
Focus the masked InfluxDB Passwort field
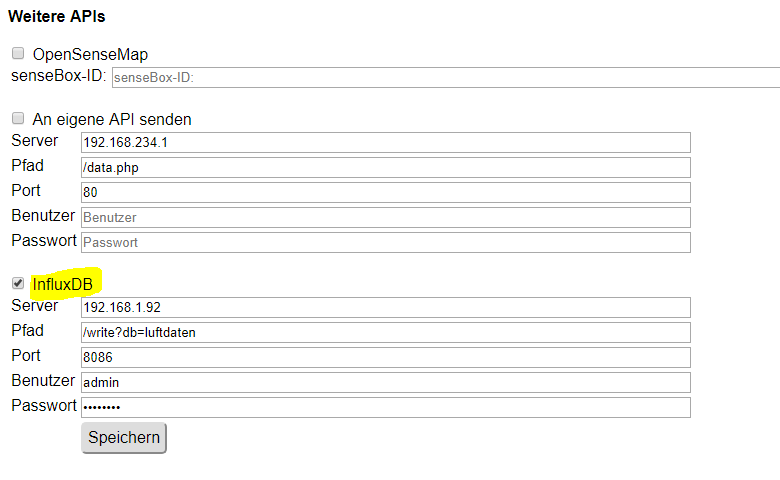point(385,407)
